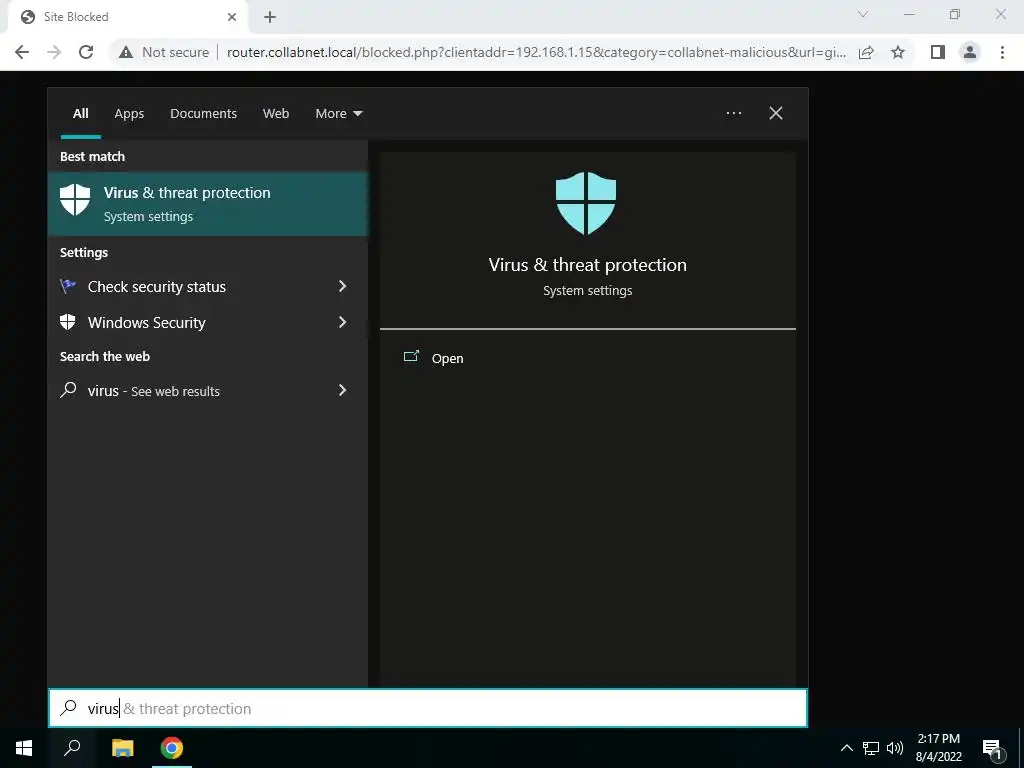This screenshot has width=1024, height=768.
Task: Open Windows Security settings result
Action: (208, 323)
